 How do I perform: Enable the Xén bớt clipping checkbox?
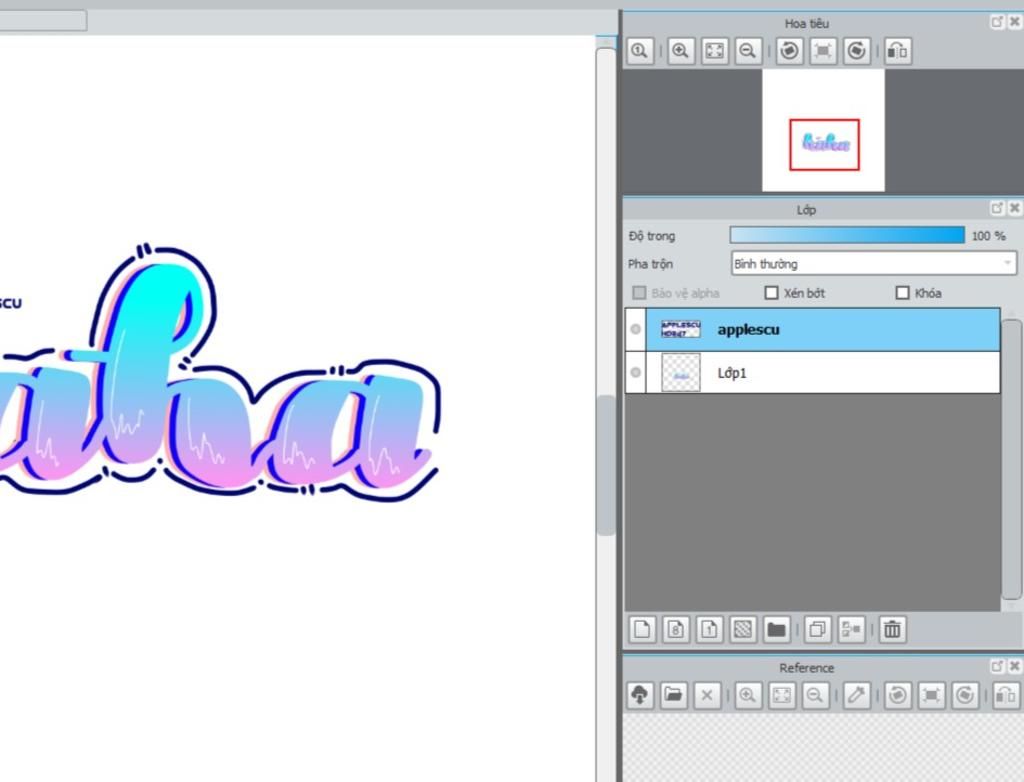[x=771, y=293]
